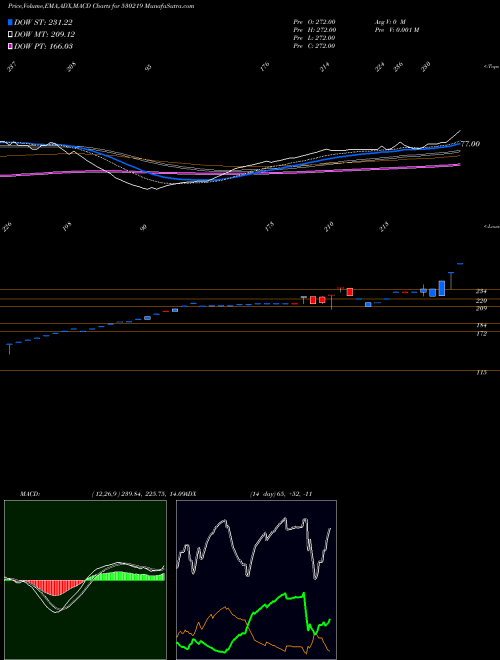The width and height of the screenshot is (500, 660).
Task: Click the top label 176 above EMA chart
Action: (265, 66)
